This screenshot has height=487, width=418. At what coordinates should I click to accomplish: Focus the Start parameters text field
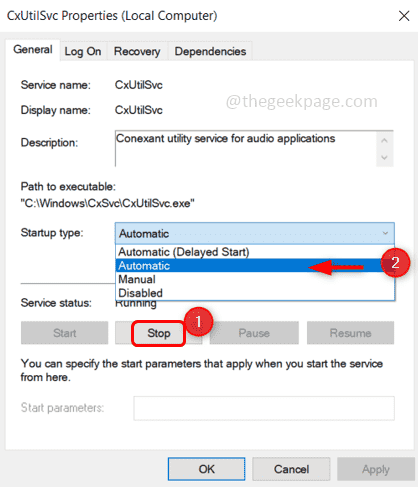264,408
